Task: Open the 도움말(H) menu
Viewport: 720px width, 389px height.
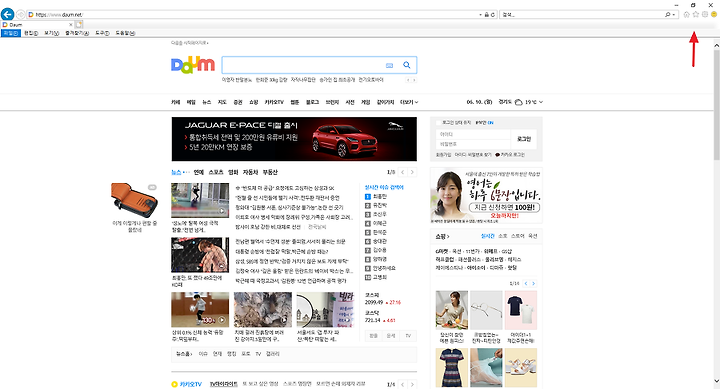Action: tap(125, 33)
